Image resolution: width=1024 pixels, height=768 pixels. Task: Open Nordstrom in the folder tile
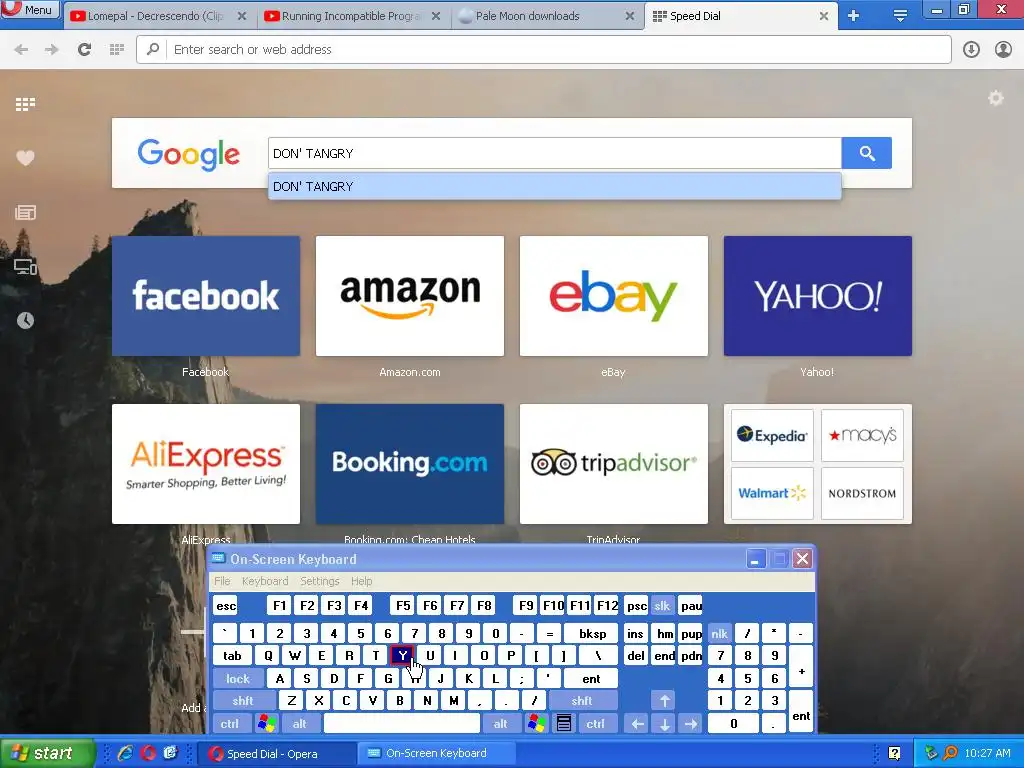[x=862, y=493]
